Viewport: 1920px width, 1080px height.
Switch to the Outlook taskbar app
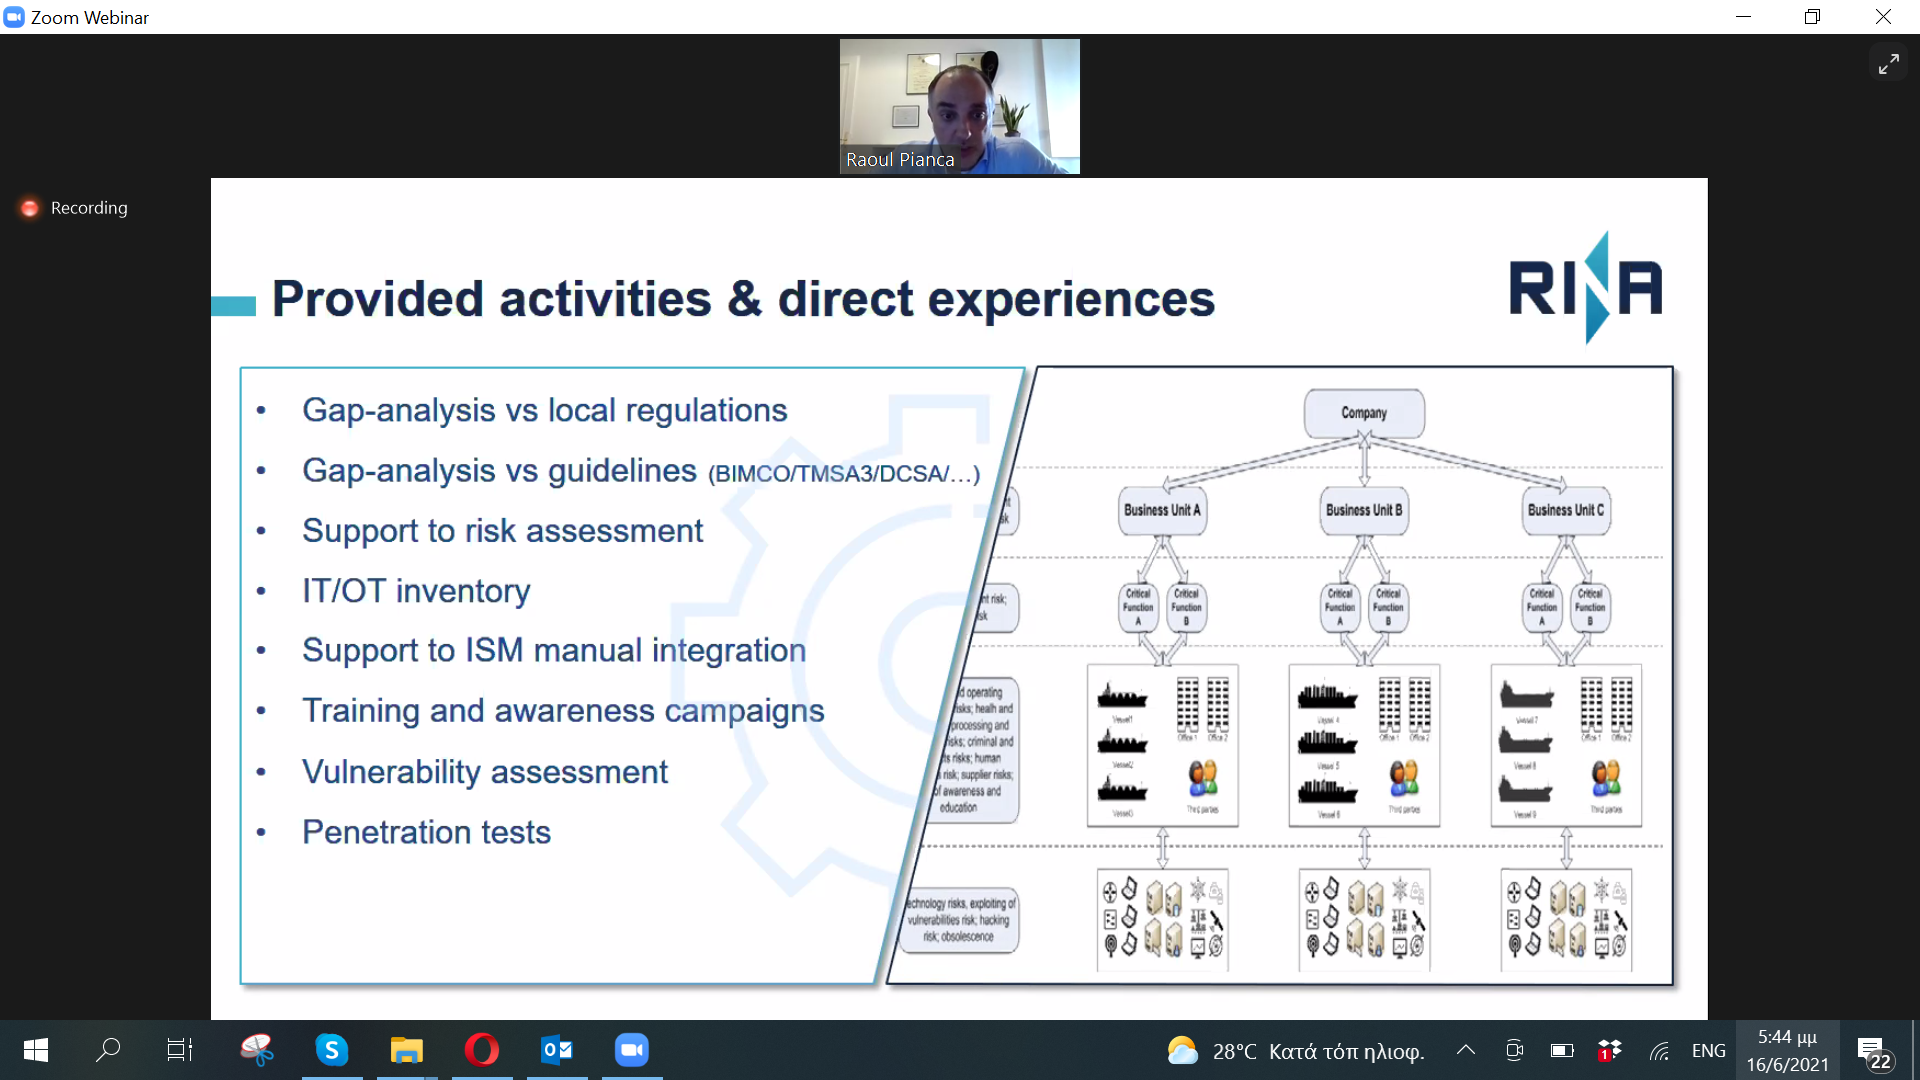click(557, 1050)
